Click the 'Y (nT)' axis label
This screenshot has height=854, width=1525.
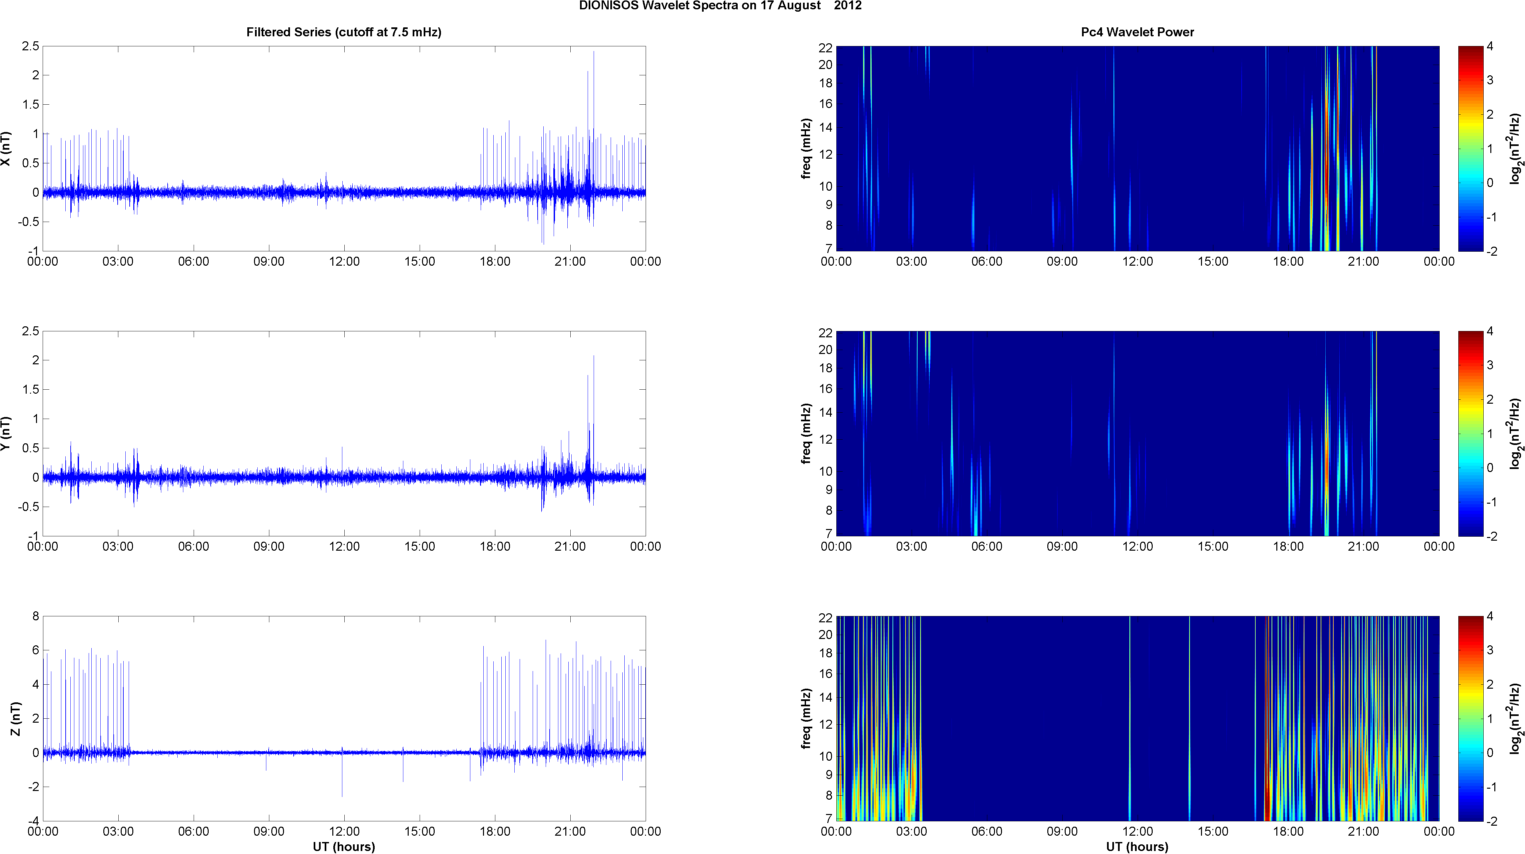7,433
